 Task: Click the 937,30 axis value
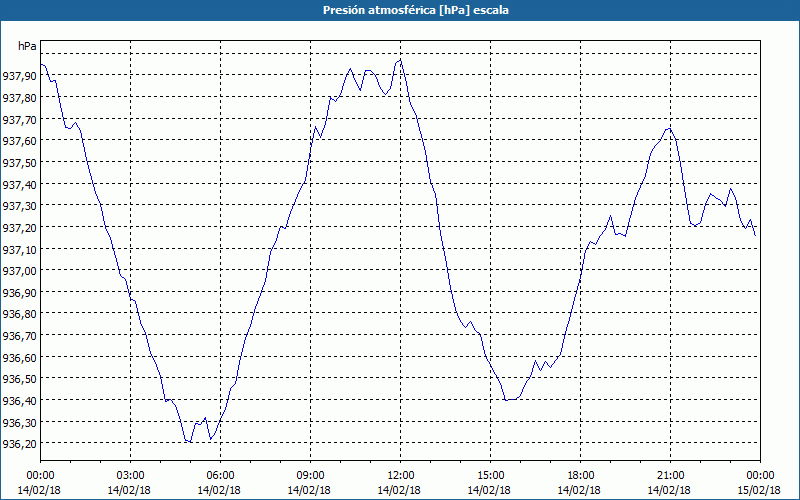pos(19,206)
